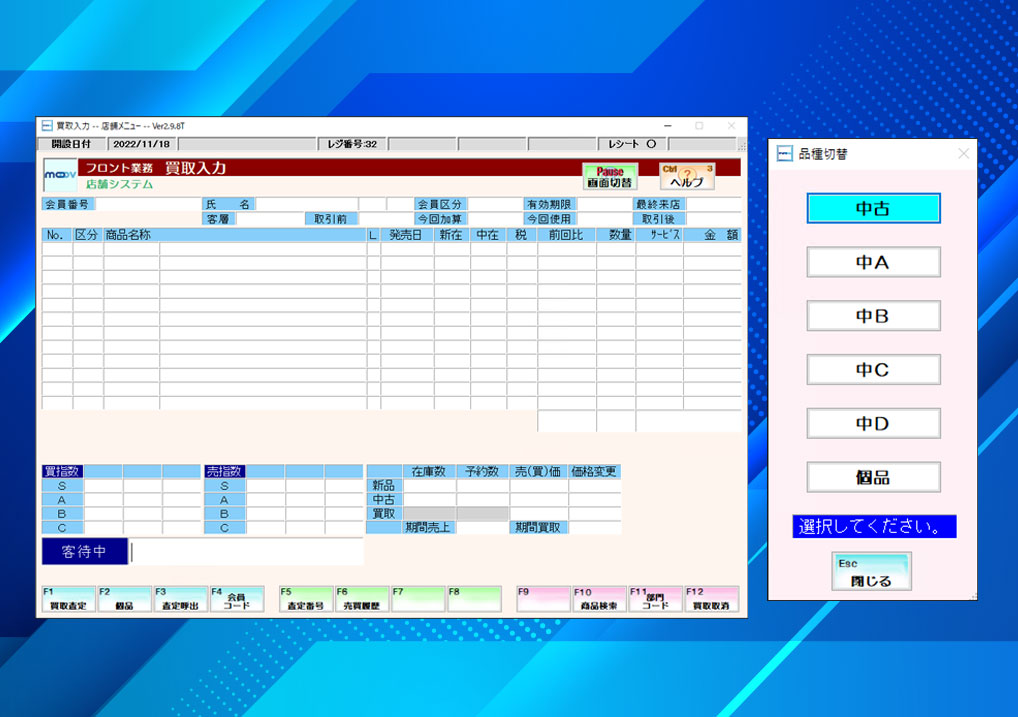The width and height of the screenshot is (1018, 717).
Task: Click the 取引前 label
Action: click(331, 219)
